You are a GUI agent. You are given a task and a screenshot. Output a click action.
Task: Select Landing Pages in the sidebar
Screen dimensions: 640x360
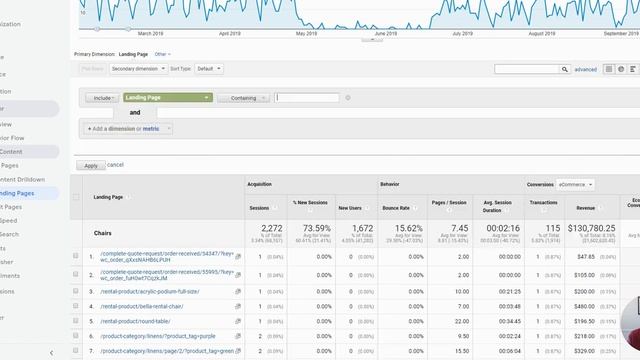17,193
